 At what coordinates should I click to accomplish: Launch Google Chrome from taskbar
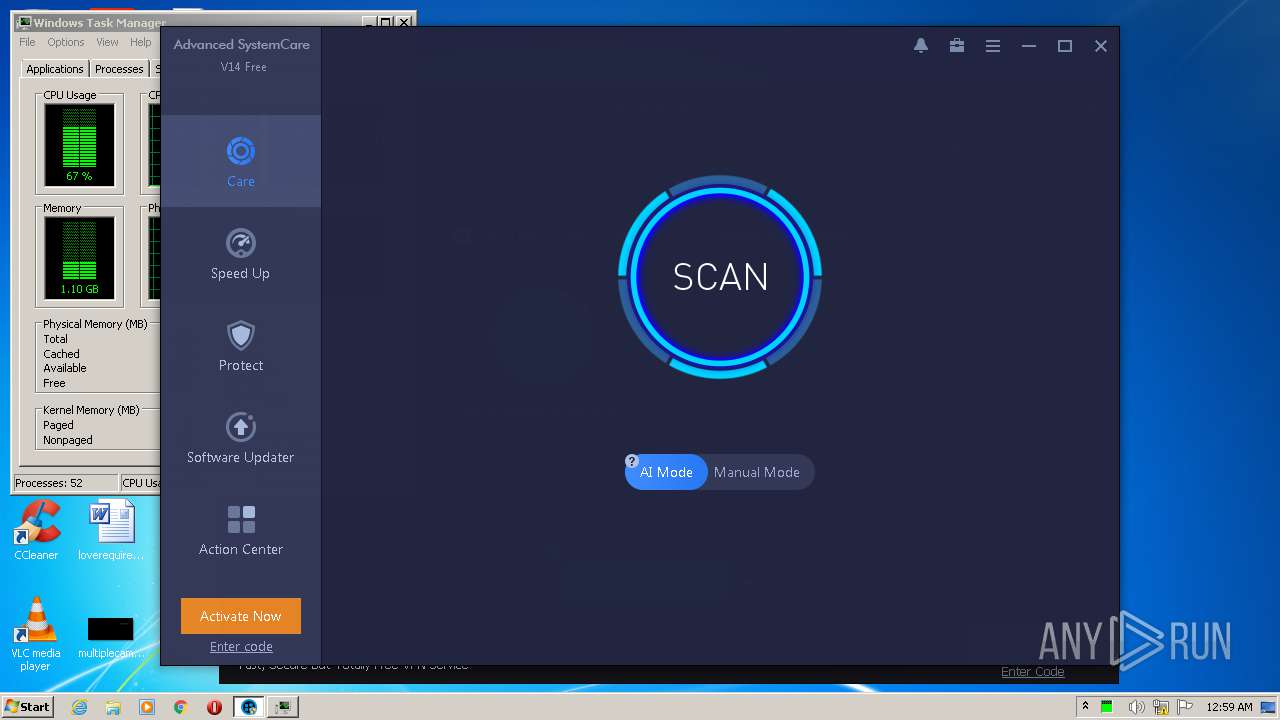pyautogui.click(x=181, y=707)
